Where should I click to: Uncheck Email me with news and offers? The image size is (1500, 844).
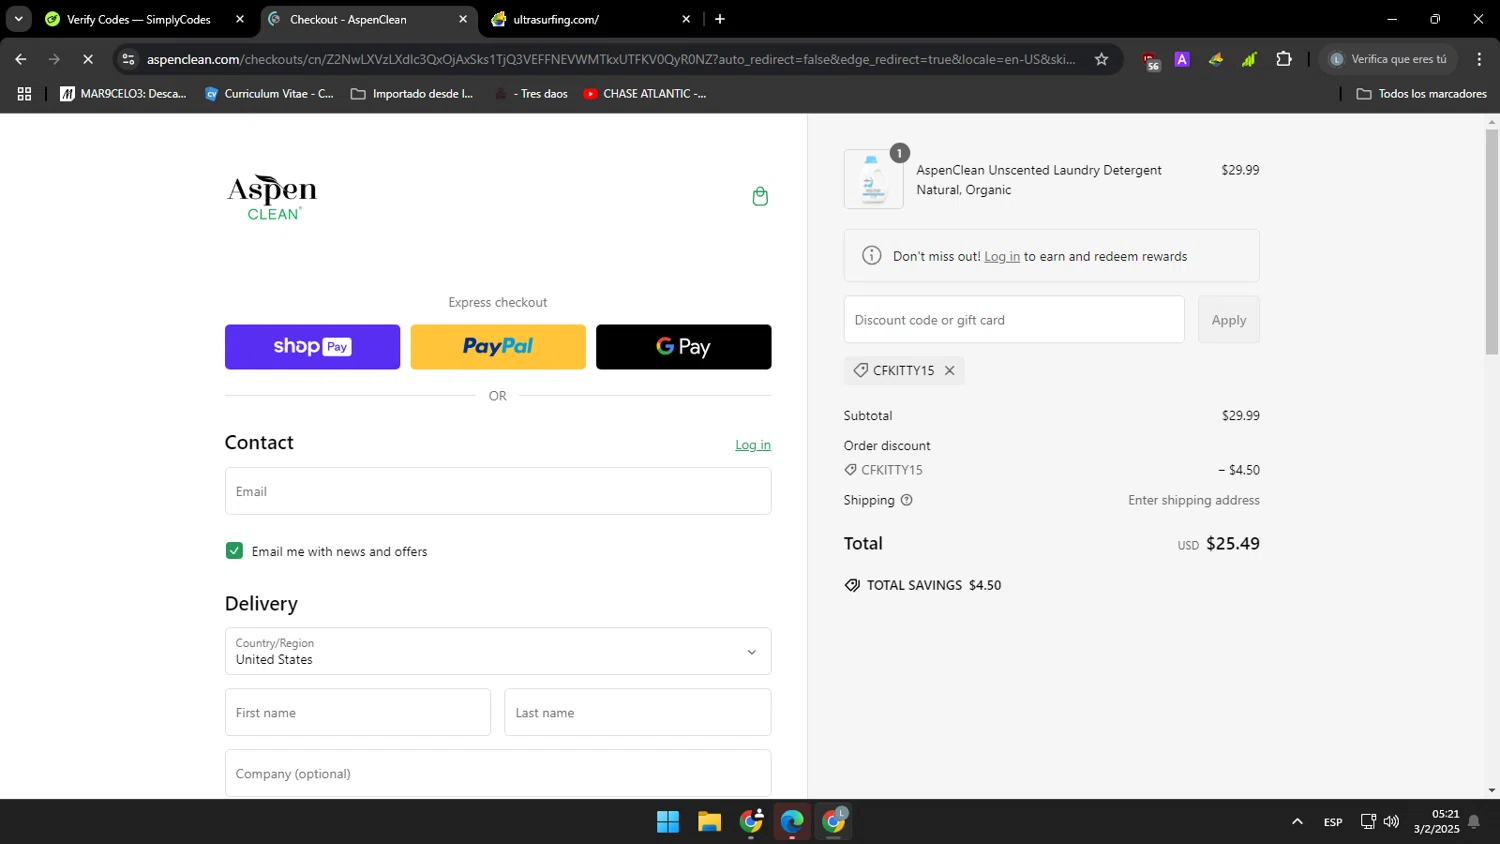pos(234,551)
